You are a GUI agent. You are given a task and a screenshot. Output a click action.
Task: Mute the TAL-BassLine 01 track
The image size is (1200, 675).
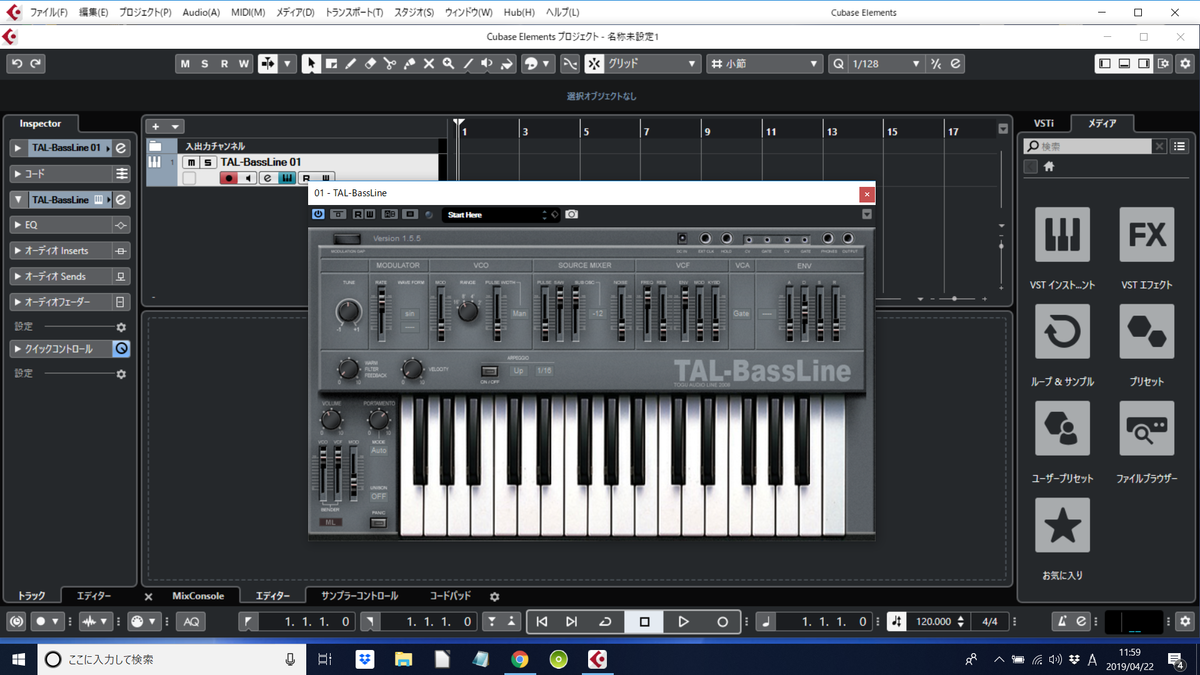click(x=191, y=162)
